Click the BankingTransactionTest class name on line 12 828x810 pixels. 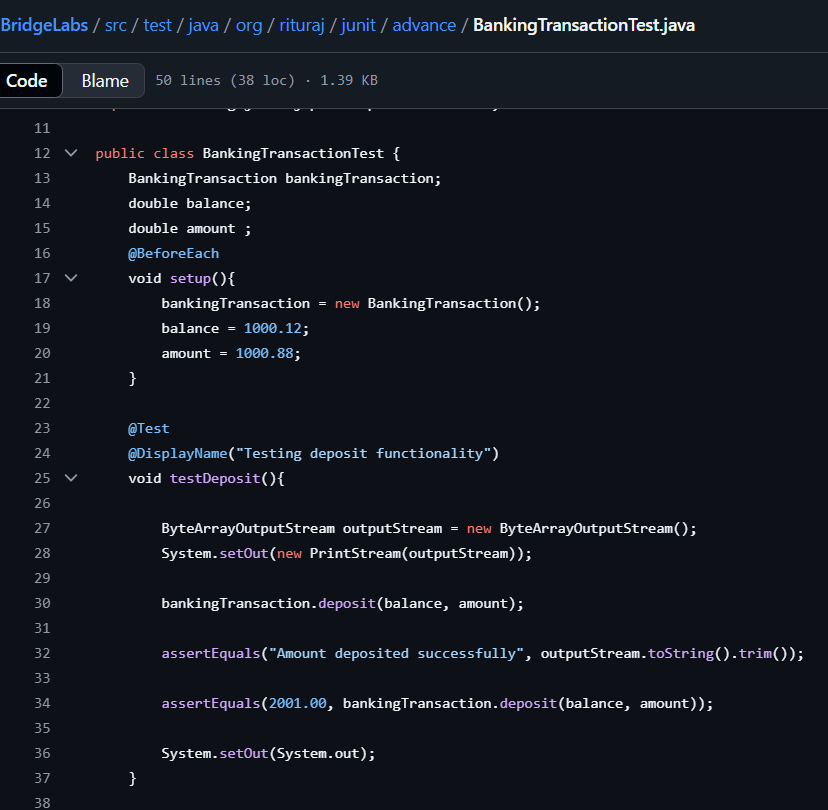[x=293, y=153]
